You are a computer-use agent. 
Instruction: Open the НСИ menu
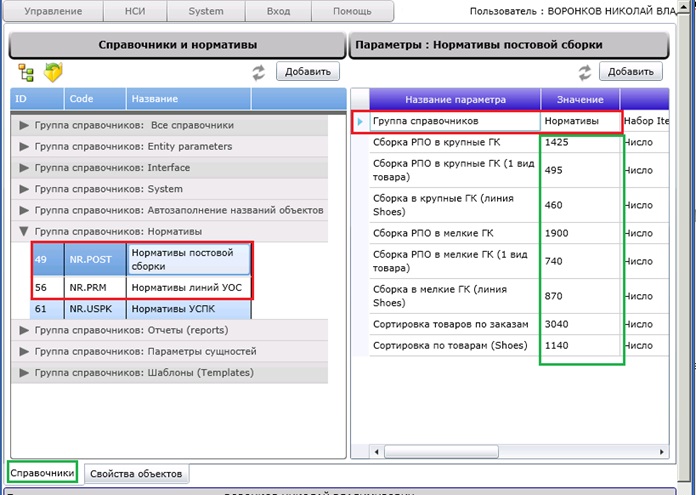(135, 11)
